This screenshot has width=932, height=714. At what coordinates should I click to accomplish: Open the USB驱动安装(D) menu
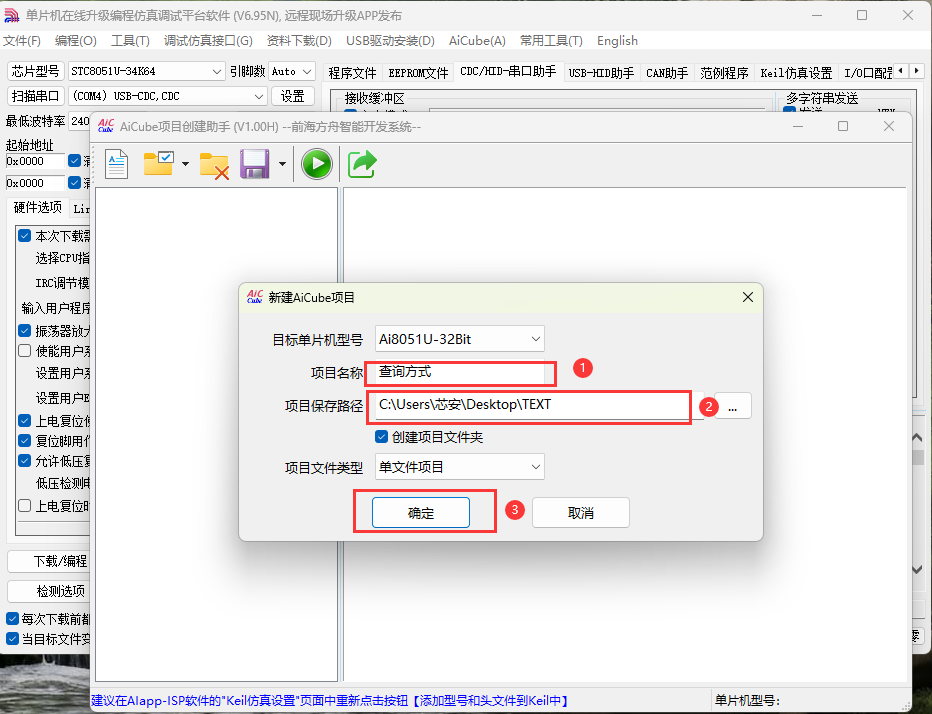(x=391, y=40)
